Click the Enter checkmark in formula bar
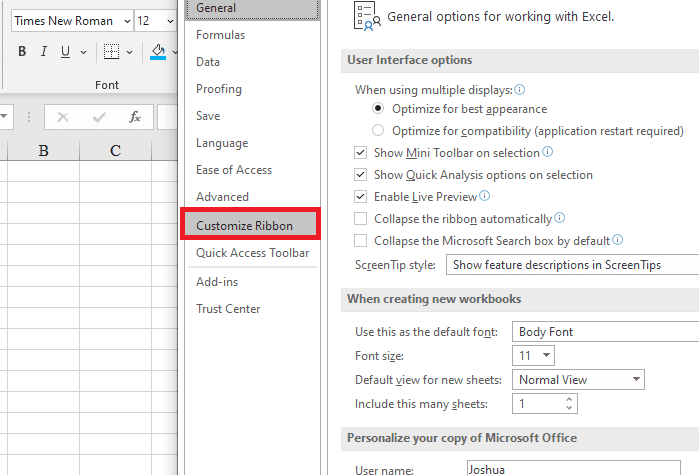This screenshot has height=475, width=699. tap(99, 117)
